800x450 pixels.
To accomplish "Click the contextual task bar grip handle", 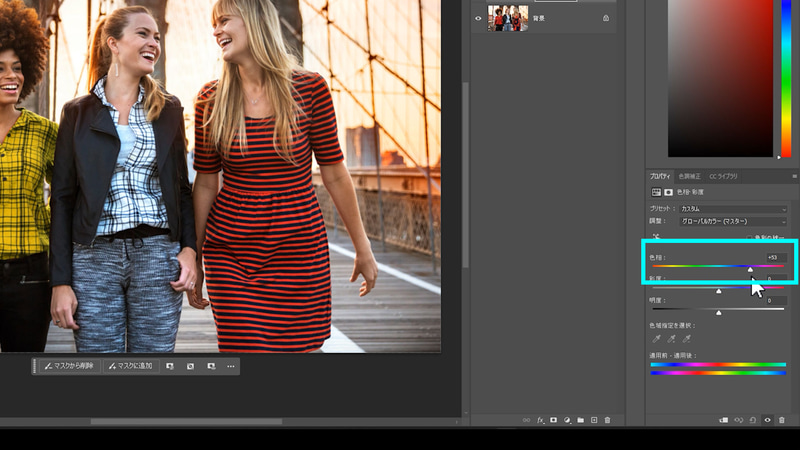I will point(34,366).
